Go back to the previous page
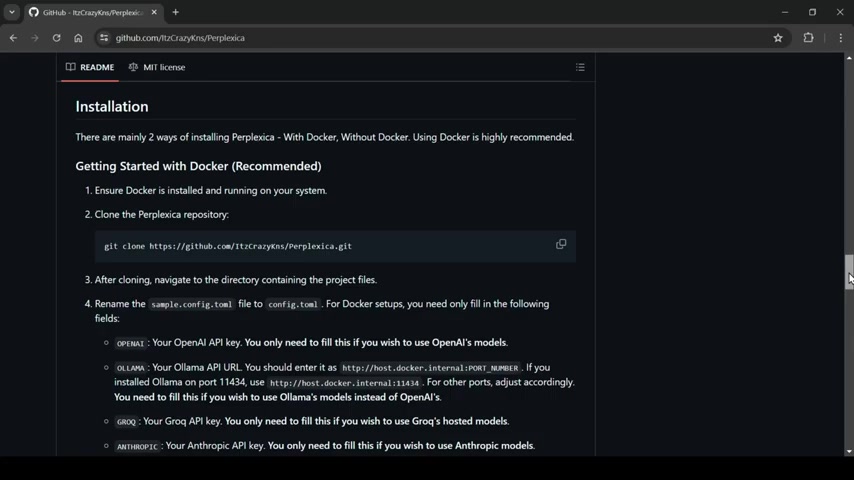The height and width of the screenshot is (480, 854). click(x=13, y=38)
